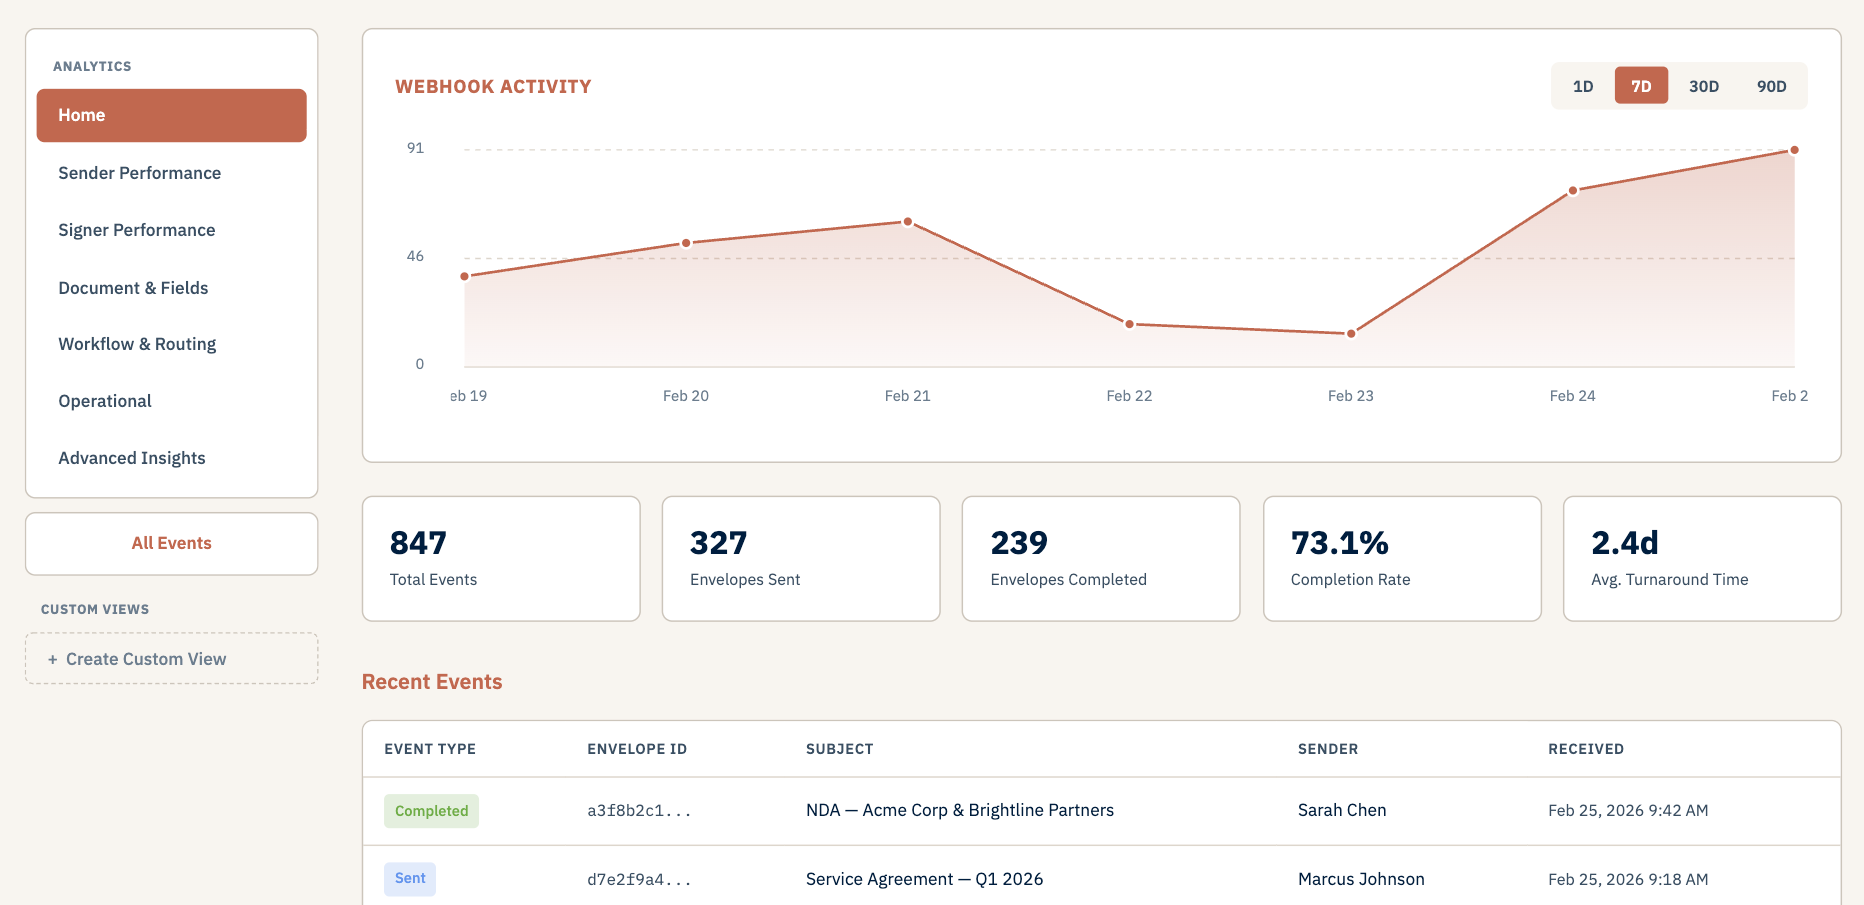
Task: Open Service Agreement — Q1 2026 envelope
Action: (x=924, y=878)
